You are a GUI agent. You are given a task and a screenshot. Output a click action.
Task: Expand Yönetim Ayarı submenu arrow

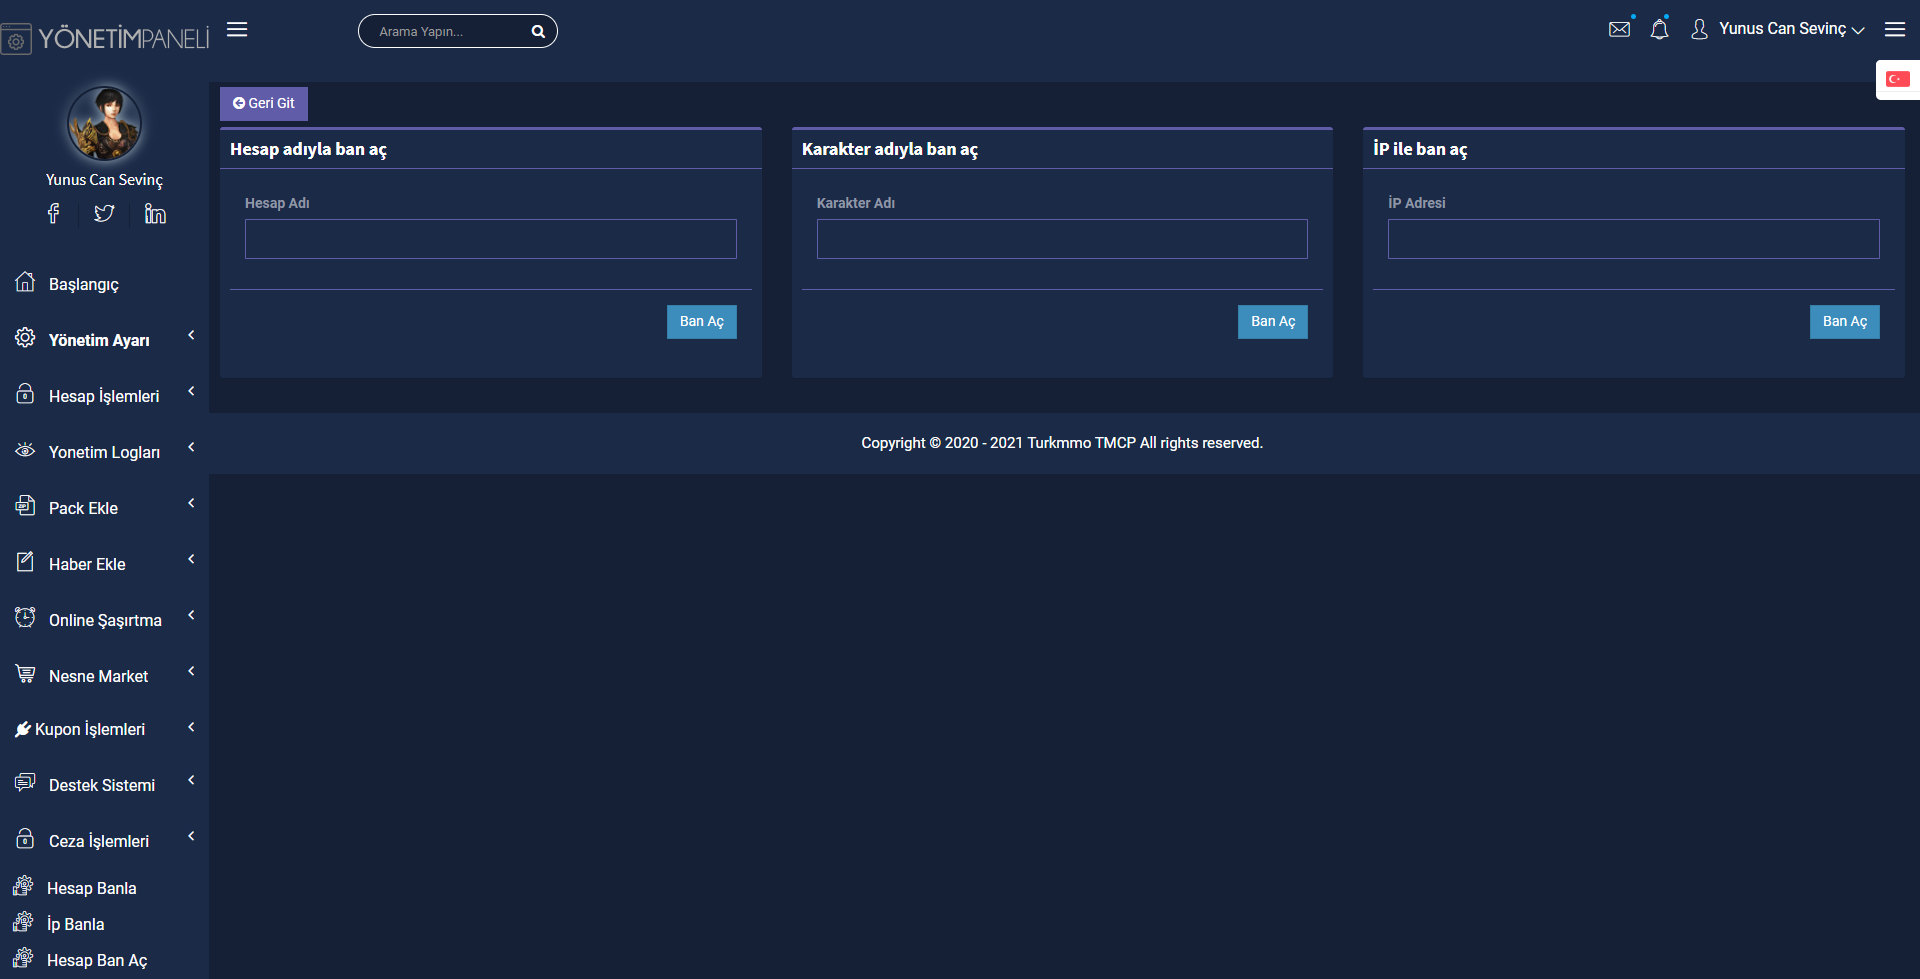pyautogui.click(x=191, y=335)
